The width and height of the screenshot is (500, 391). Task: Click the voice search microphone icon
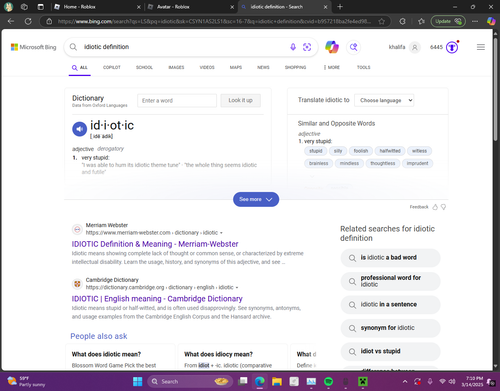click(293, 47)
